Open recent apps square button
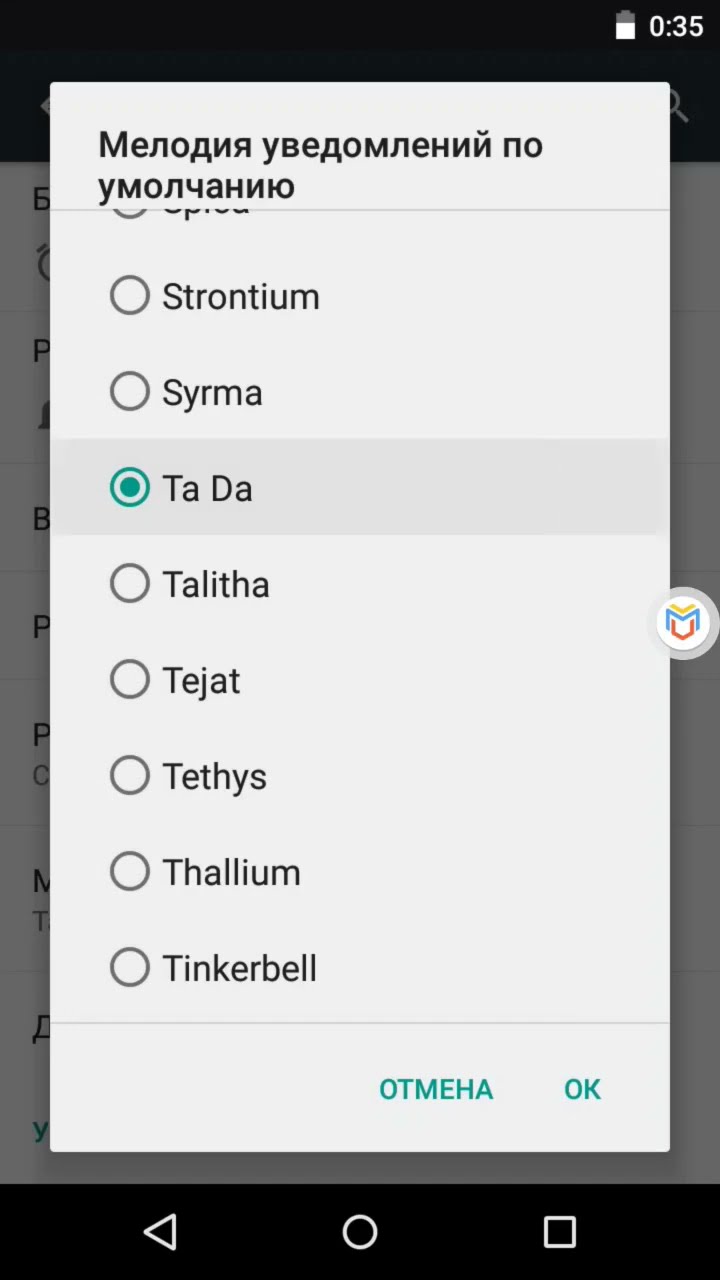The width and height of the screenshot is (720, 1280). pyautogui.click(x=560, y=1232)
